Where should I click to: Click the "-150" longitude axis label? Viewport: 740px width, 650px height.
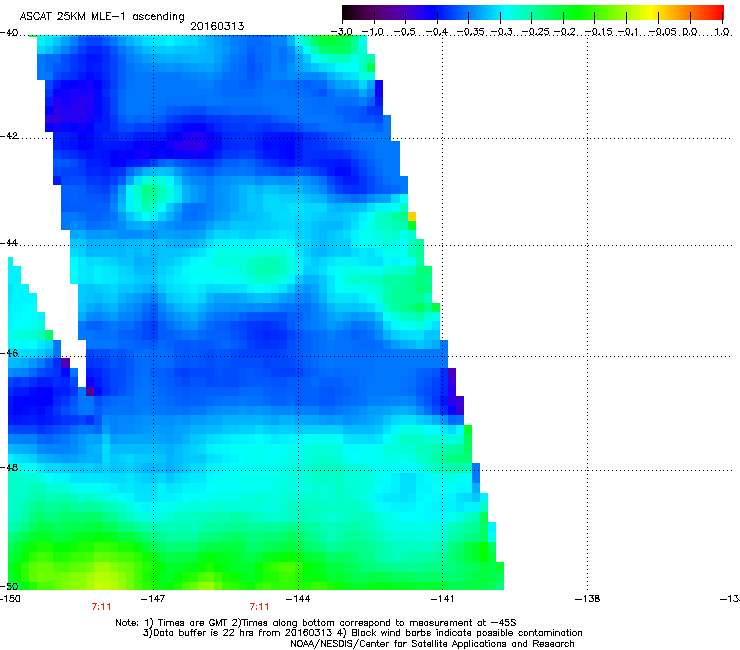(x=10, y=599)
